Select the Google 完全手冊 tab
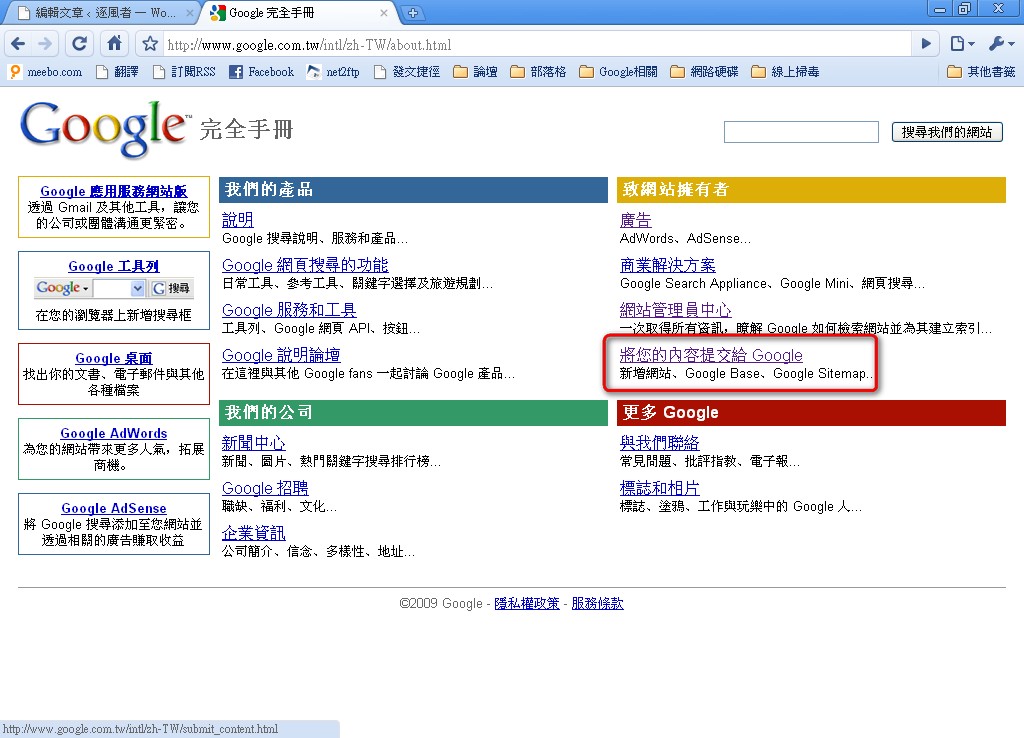Image resolution: width=1024 pixels, height=738 pixels. pyautogui.click(x=300, y=12)
